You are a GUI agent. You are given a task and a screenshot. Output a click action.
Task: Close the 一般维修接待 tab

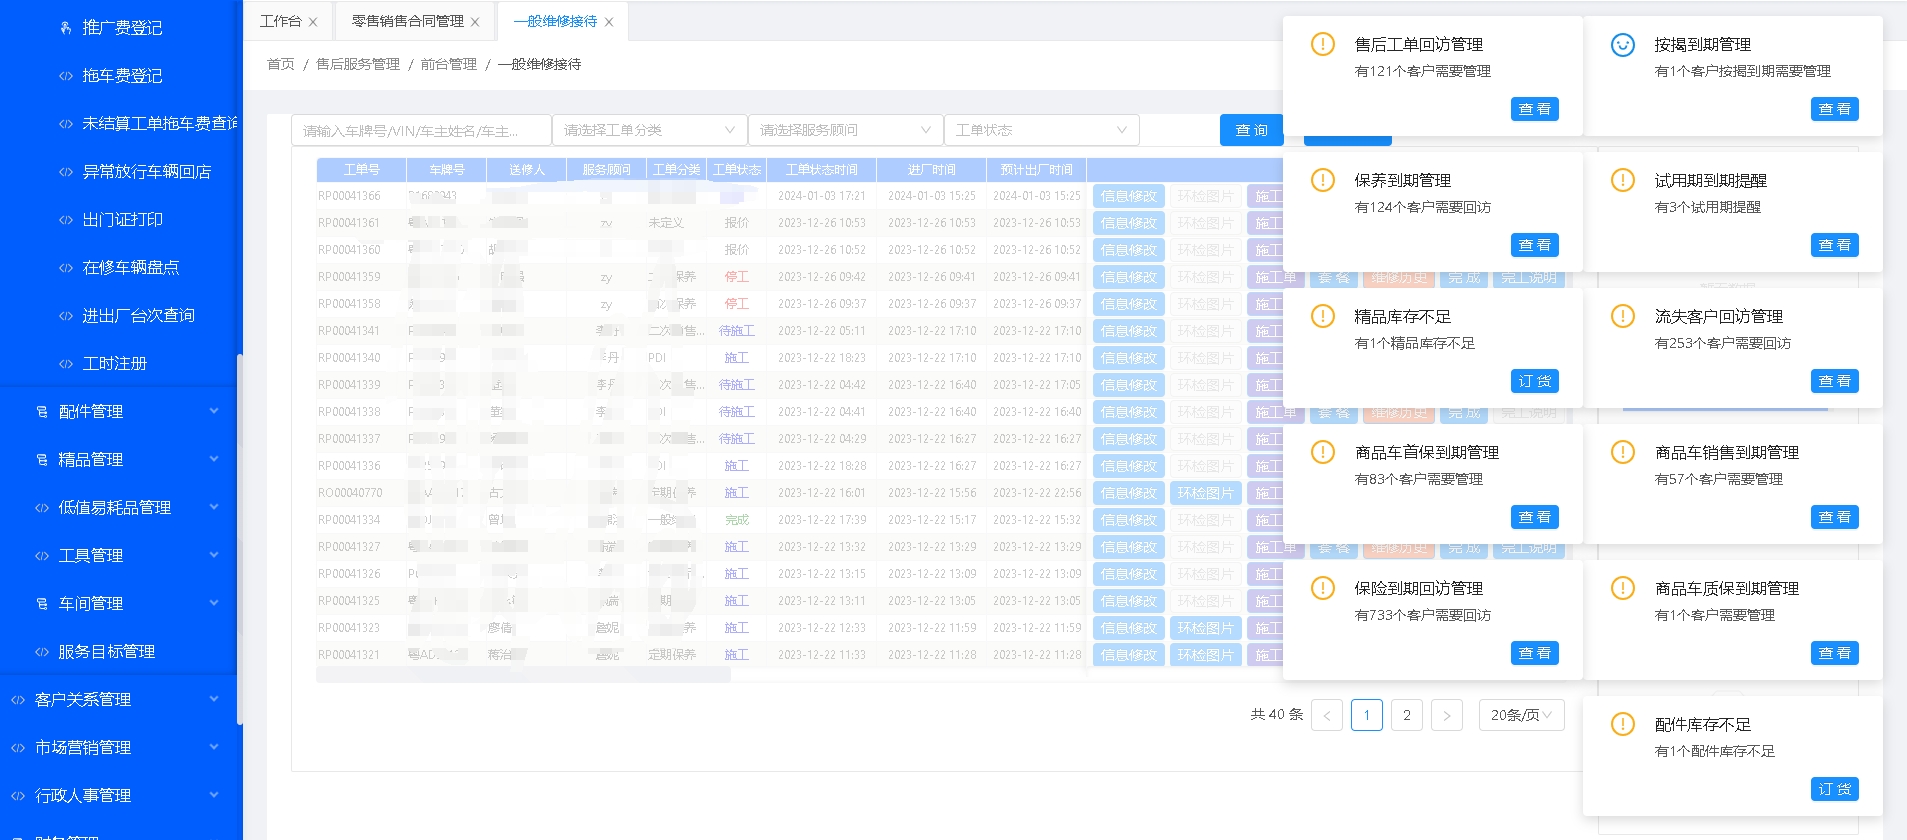pyautogui.click(x=609, y=22)
